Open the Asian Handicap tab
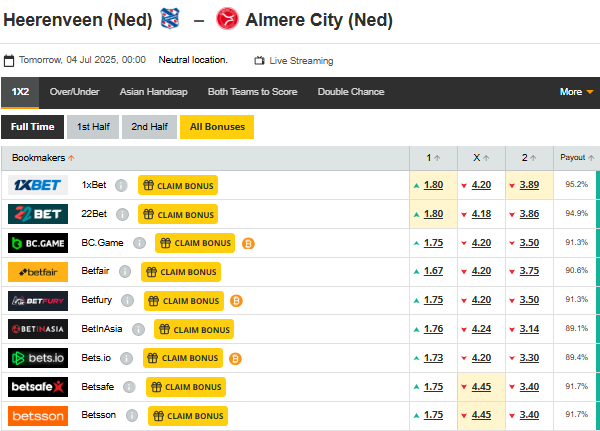This screenshot has width=600, height=431. 153,92
